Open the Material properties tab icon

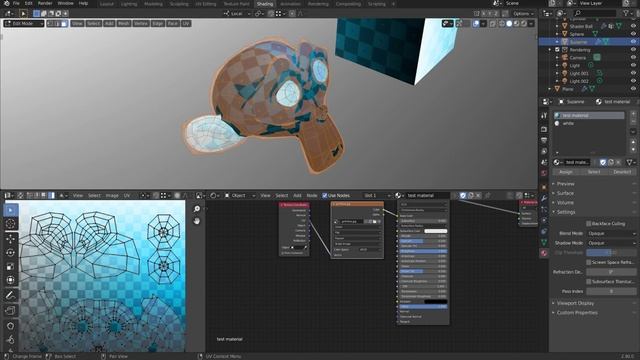[x=544, y=253]
